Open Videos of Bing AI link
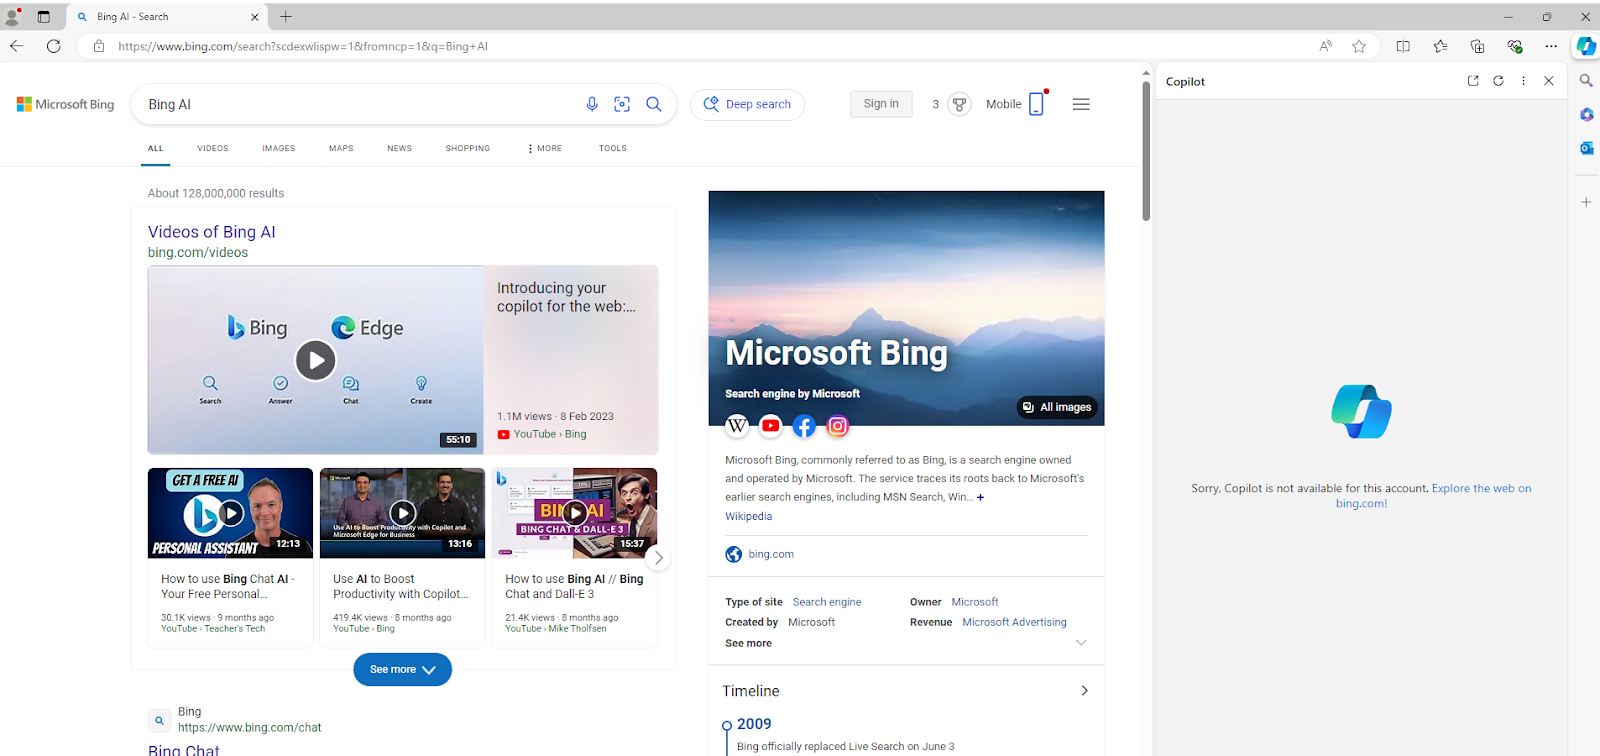The image size is (1600, 756). click(212, 232)
